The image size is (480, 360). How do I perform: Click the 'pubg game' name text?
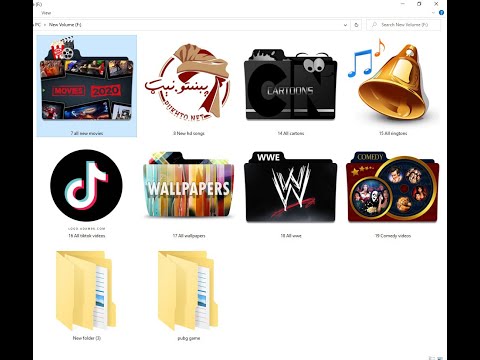pos(189,338)
